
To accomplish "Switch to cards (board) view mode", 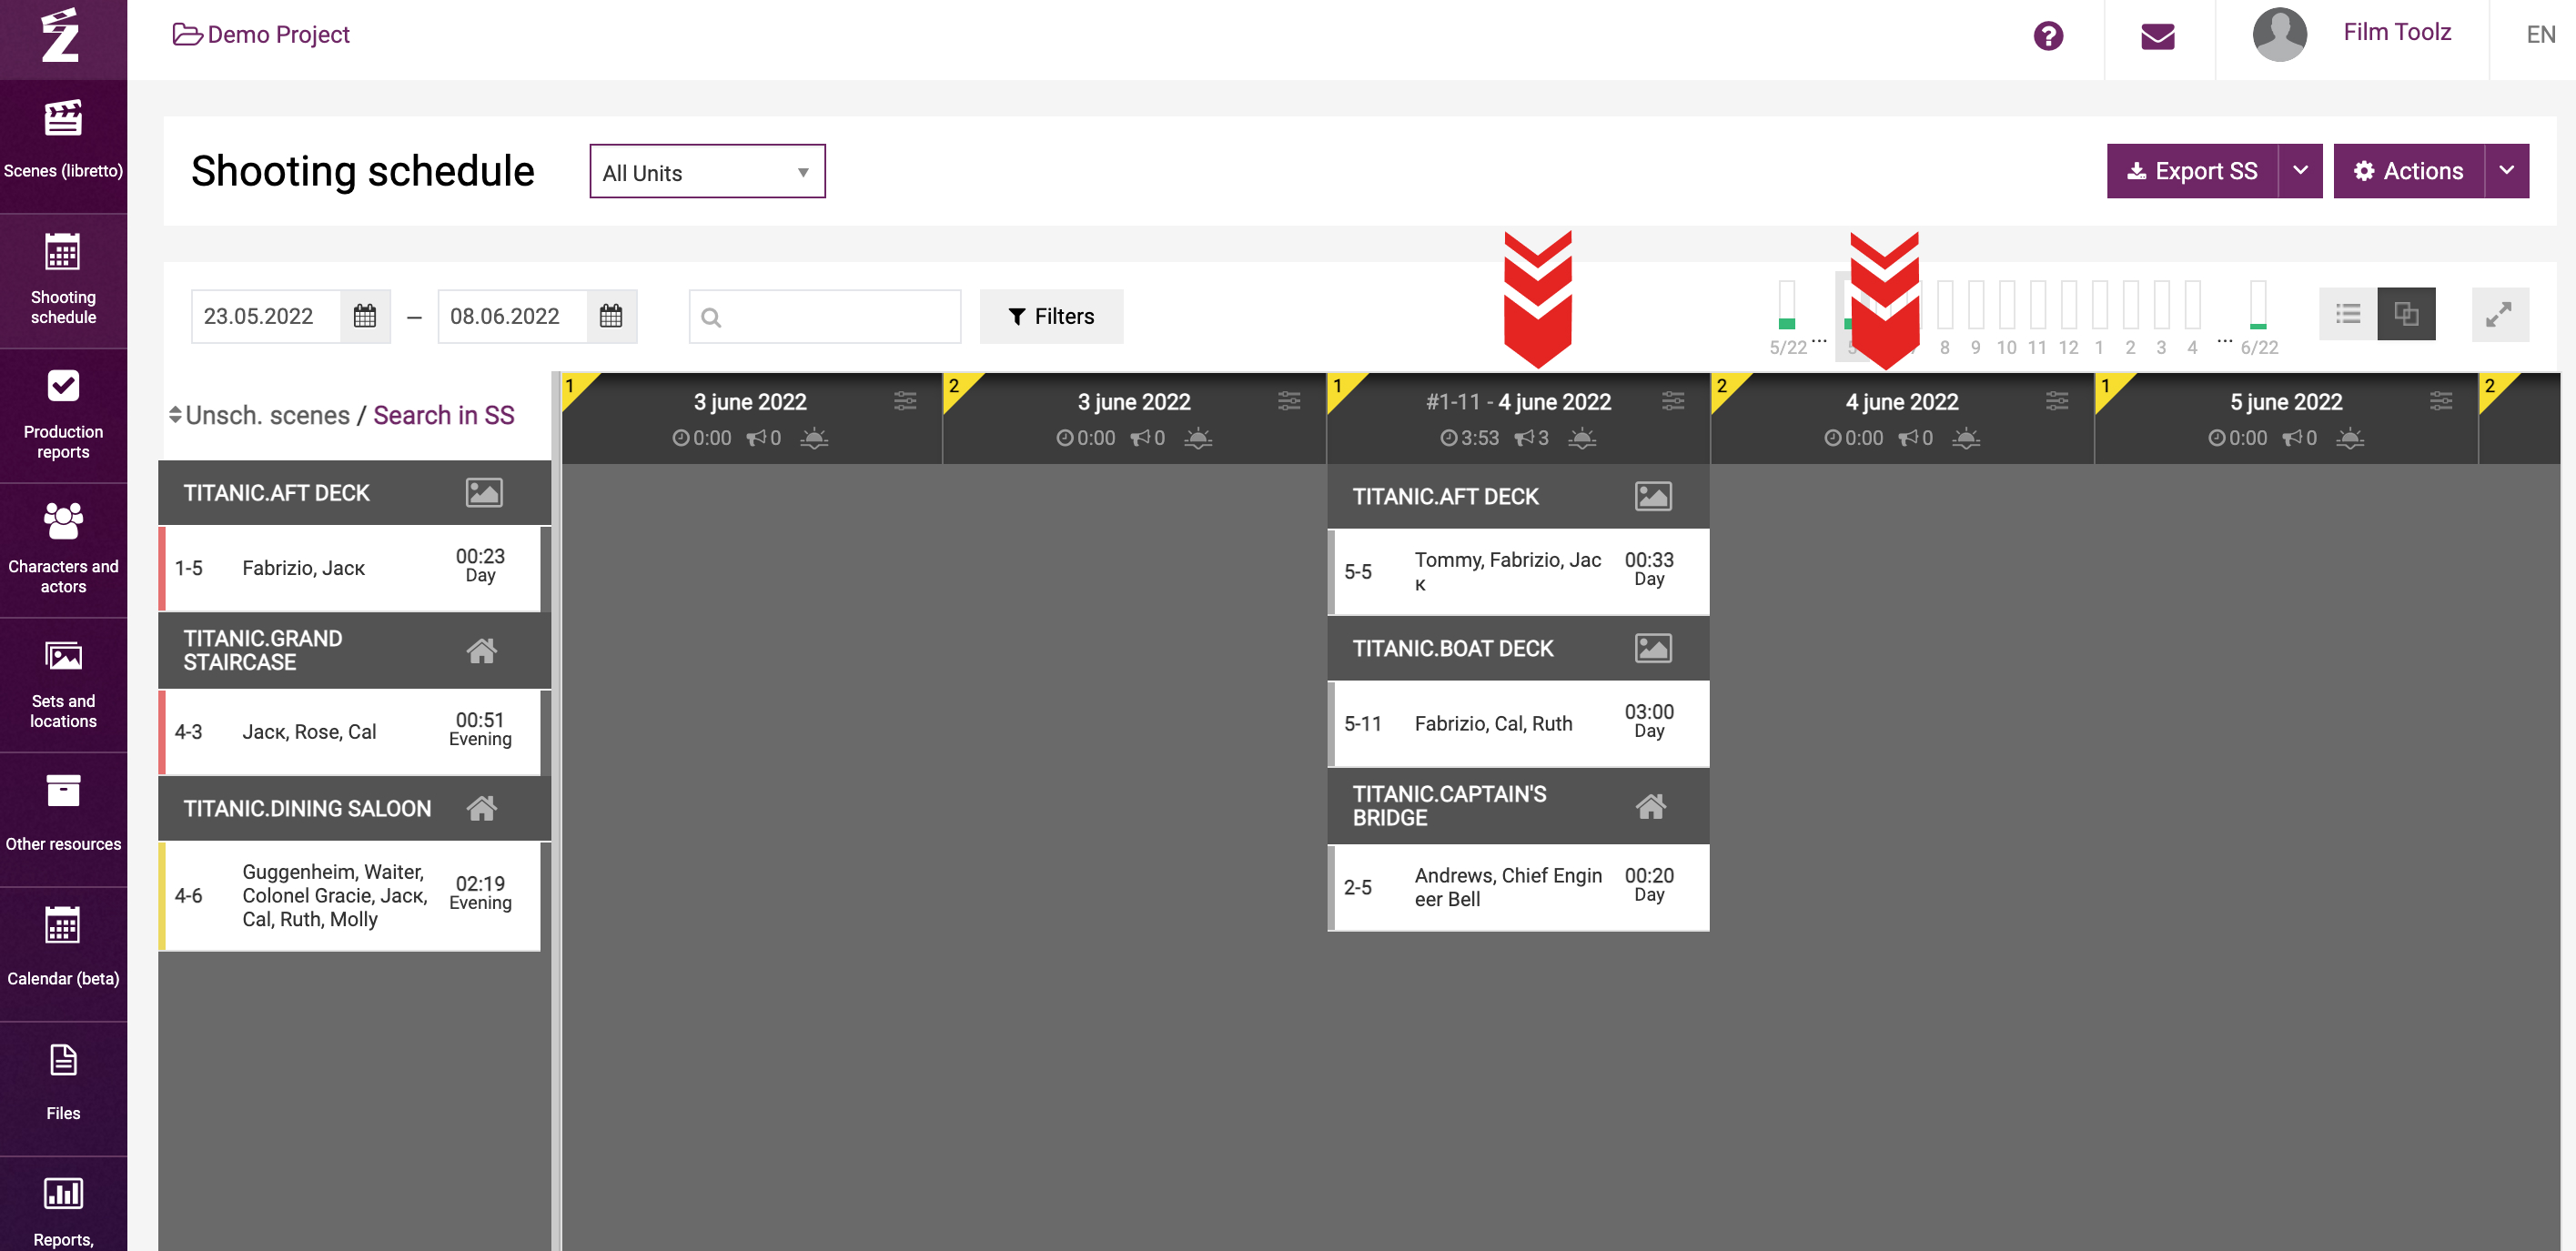I will (x=2406, y=314).
